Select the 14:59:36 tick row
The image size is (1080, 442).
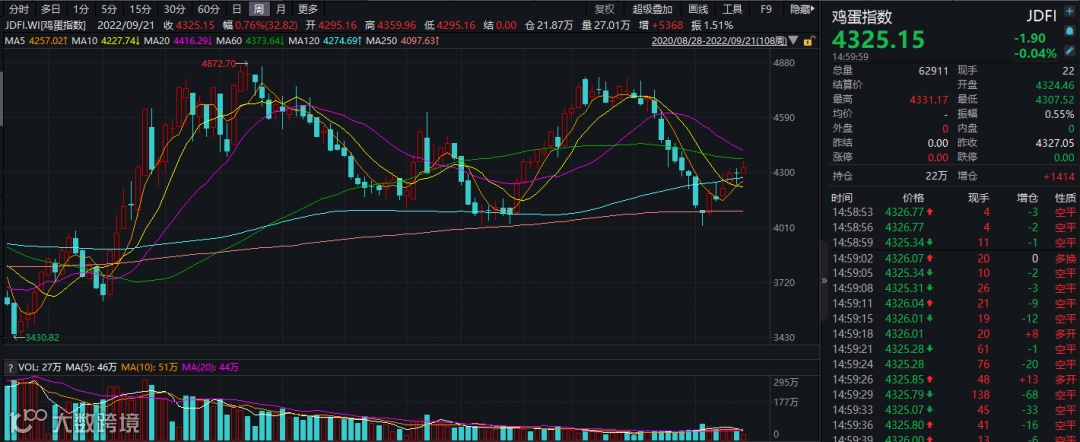click(x=953, y=424)
